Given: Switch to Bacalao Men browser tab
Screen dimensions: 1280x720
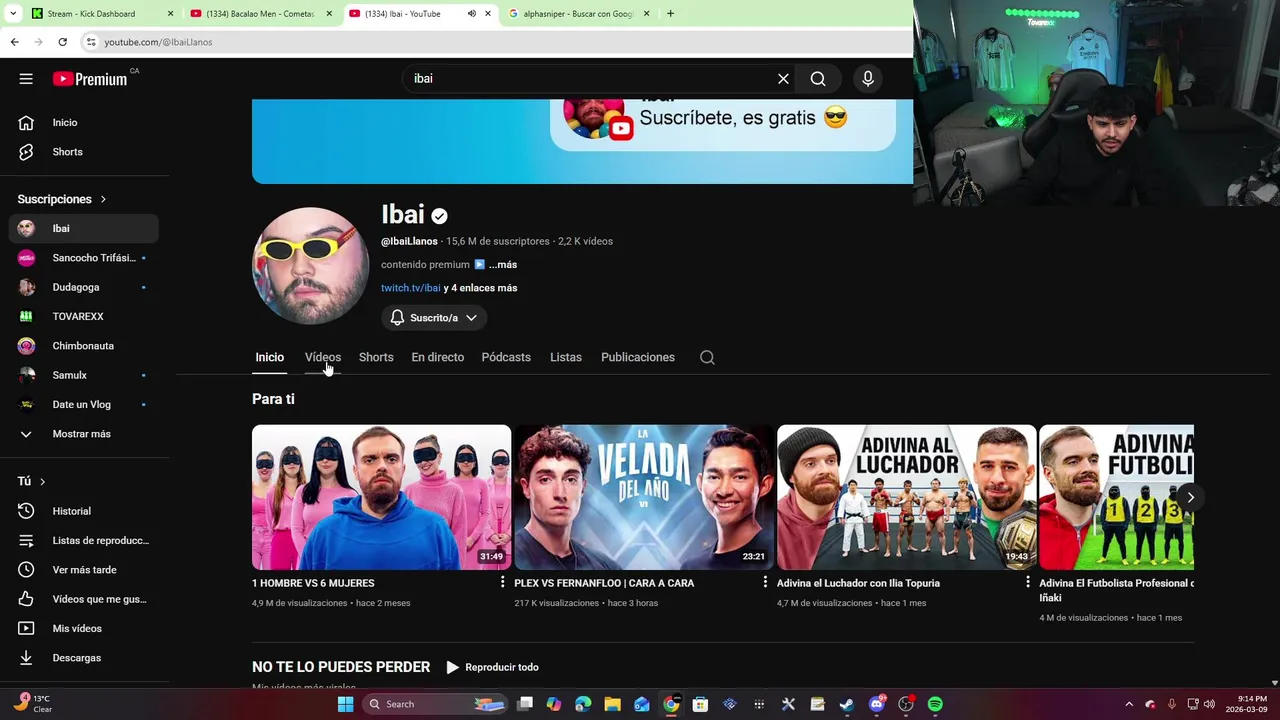Looking at the screenshot, I should coord(260,14).
